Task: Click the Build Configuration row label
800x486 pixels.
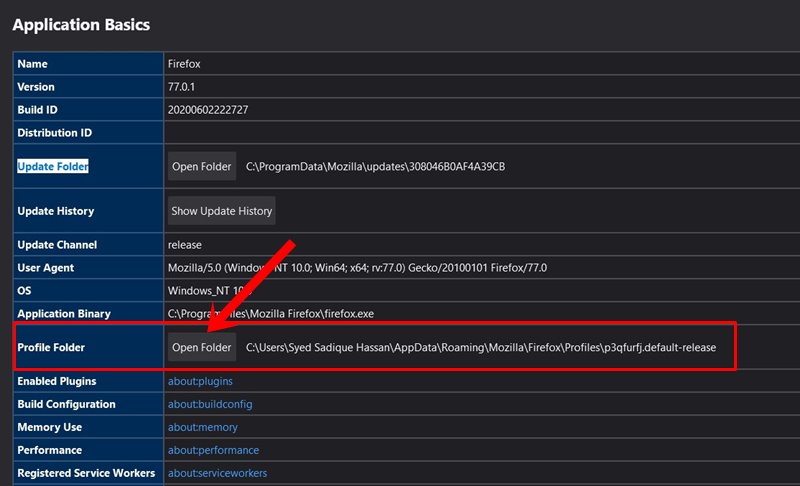Action: coord(66,404)
